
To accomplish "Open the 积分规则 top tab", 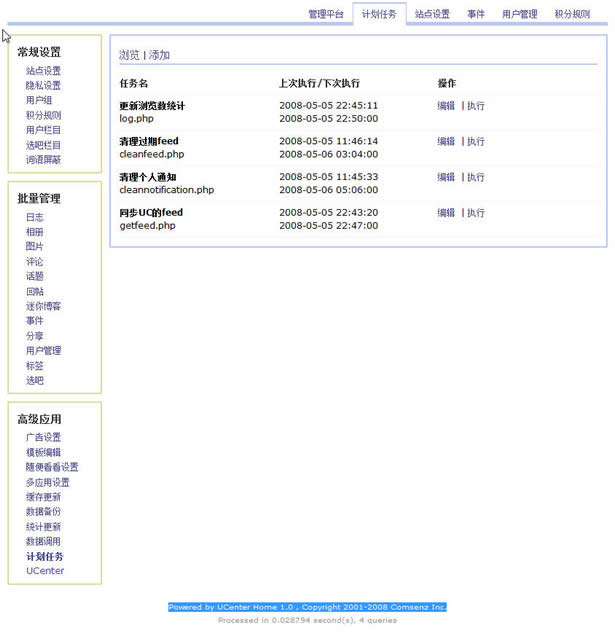I will (x=572, y=14).
